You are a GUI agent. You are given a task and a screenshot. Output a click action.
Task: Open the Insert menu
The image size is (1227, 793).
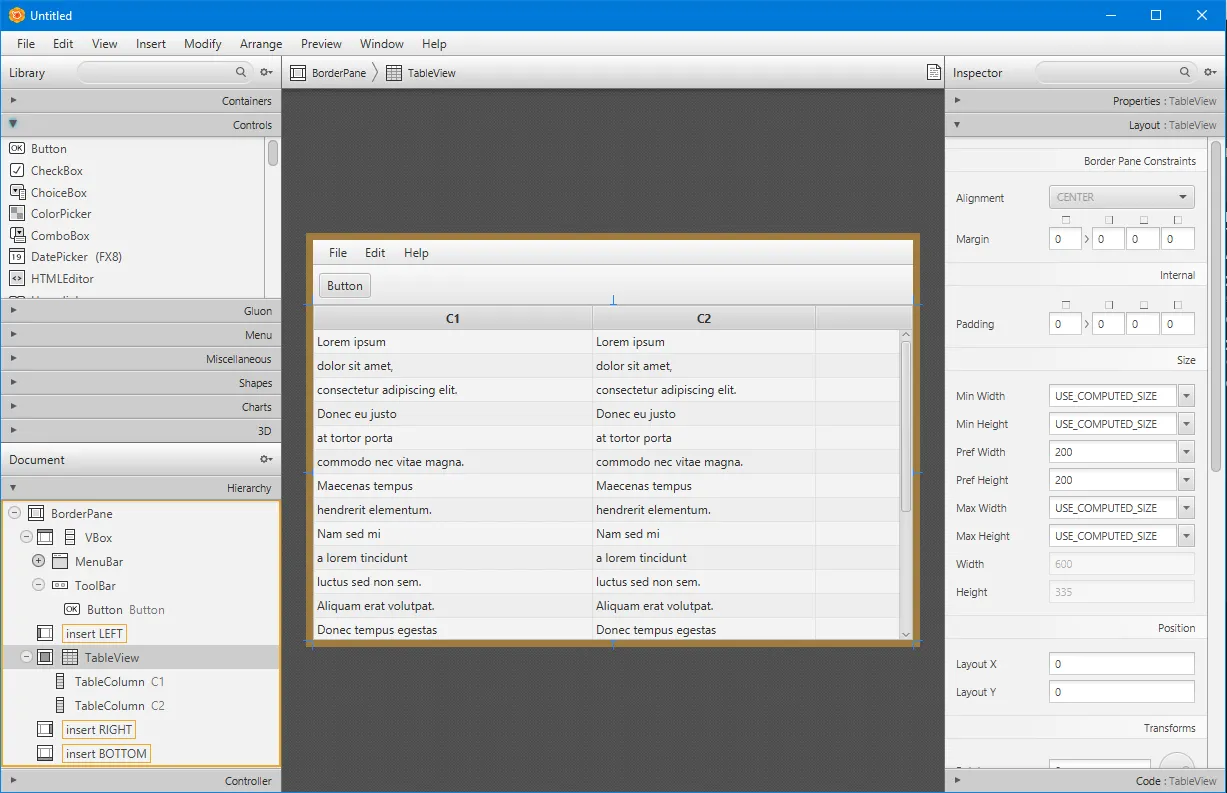(151, 44)
